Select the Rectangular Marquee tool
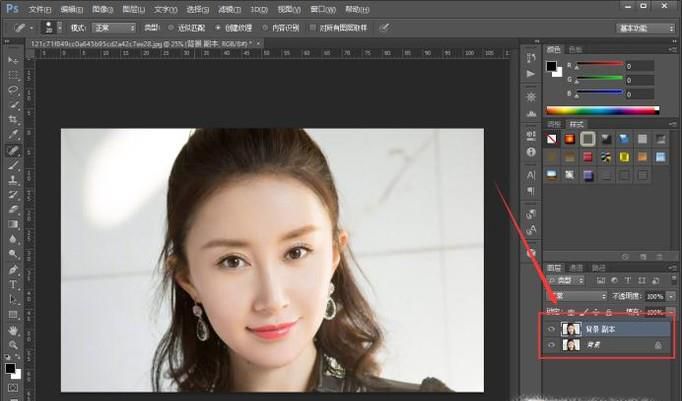The image size is (682, 401). (13, 75)
